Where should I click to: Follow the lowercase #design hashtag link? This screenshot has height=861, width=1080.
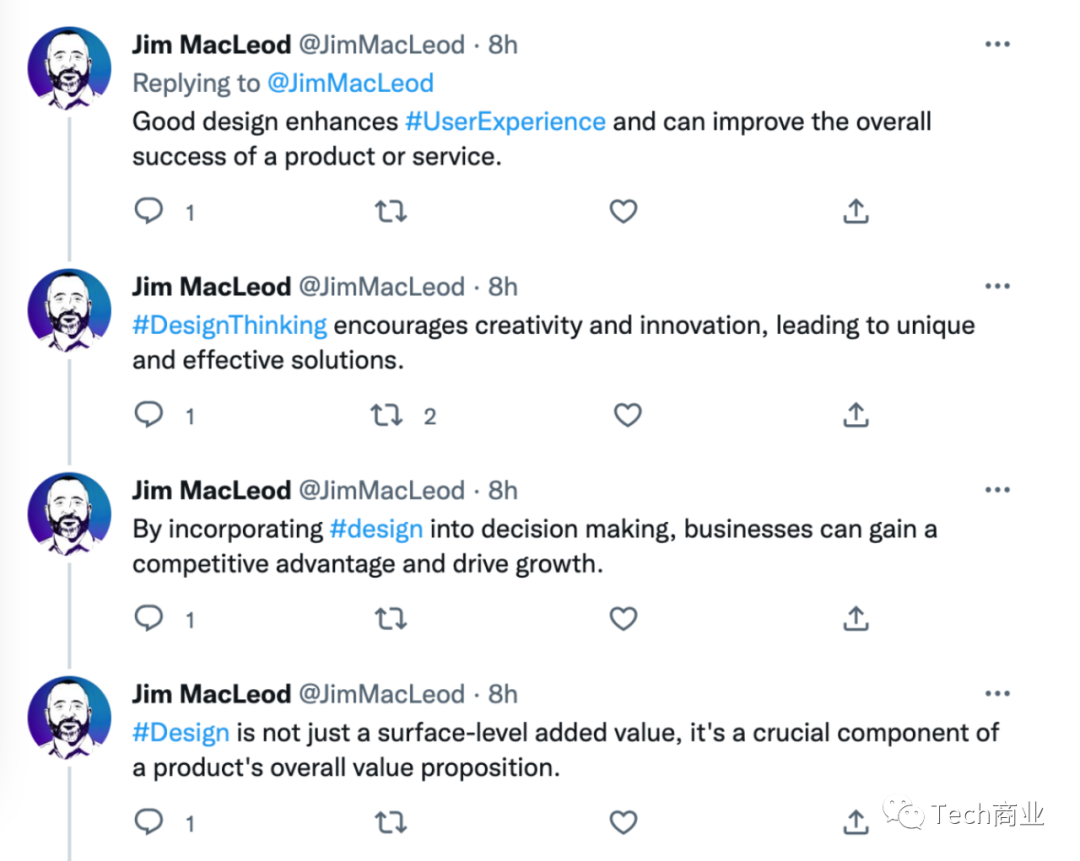(x=376, y=529)
